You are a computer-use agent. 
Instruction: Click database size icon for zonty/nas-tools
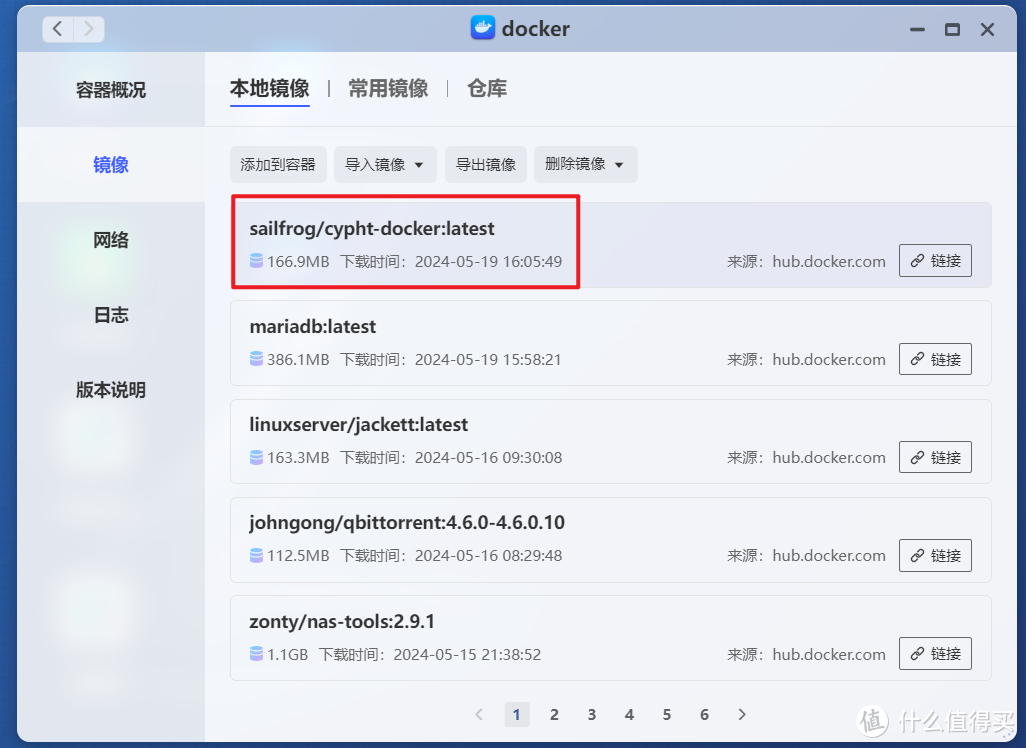click(256, 654)
